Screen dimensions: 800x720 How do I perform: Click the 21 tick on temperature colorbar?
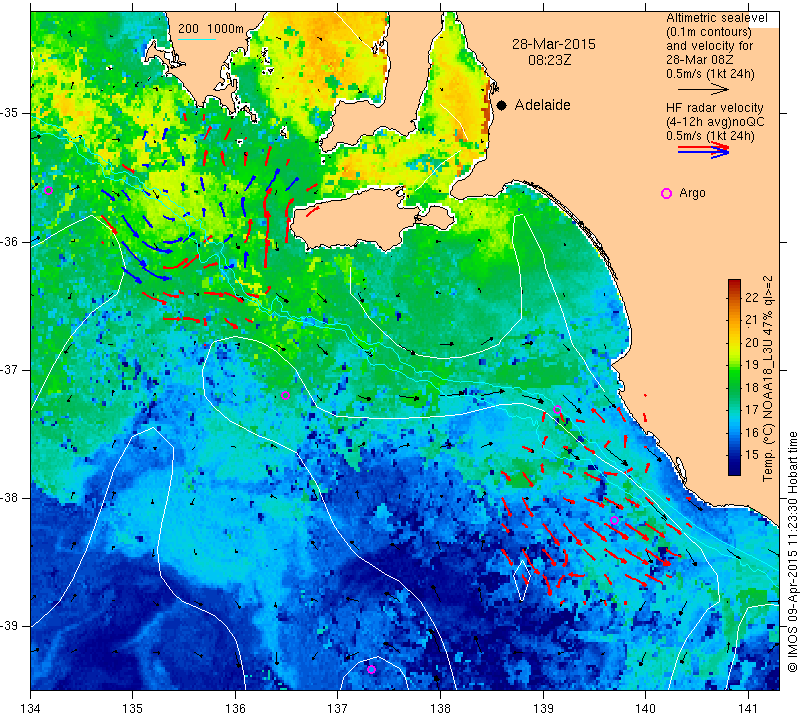pos(752,320)
